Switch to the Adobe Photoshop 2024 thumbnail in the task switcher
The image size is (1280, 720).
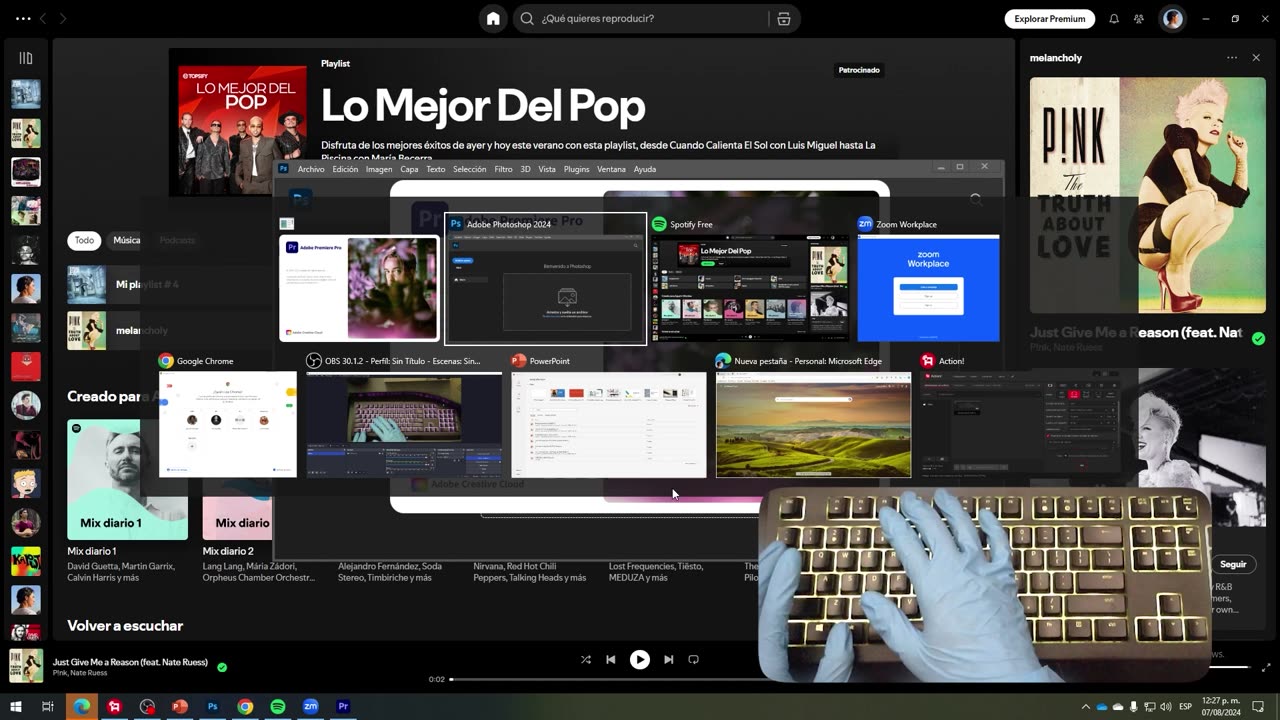(x=546, y=279)
